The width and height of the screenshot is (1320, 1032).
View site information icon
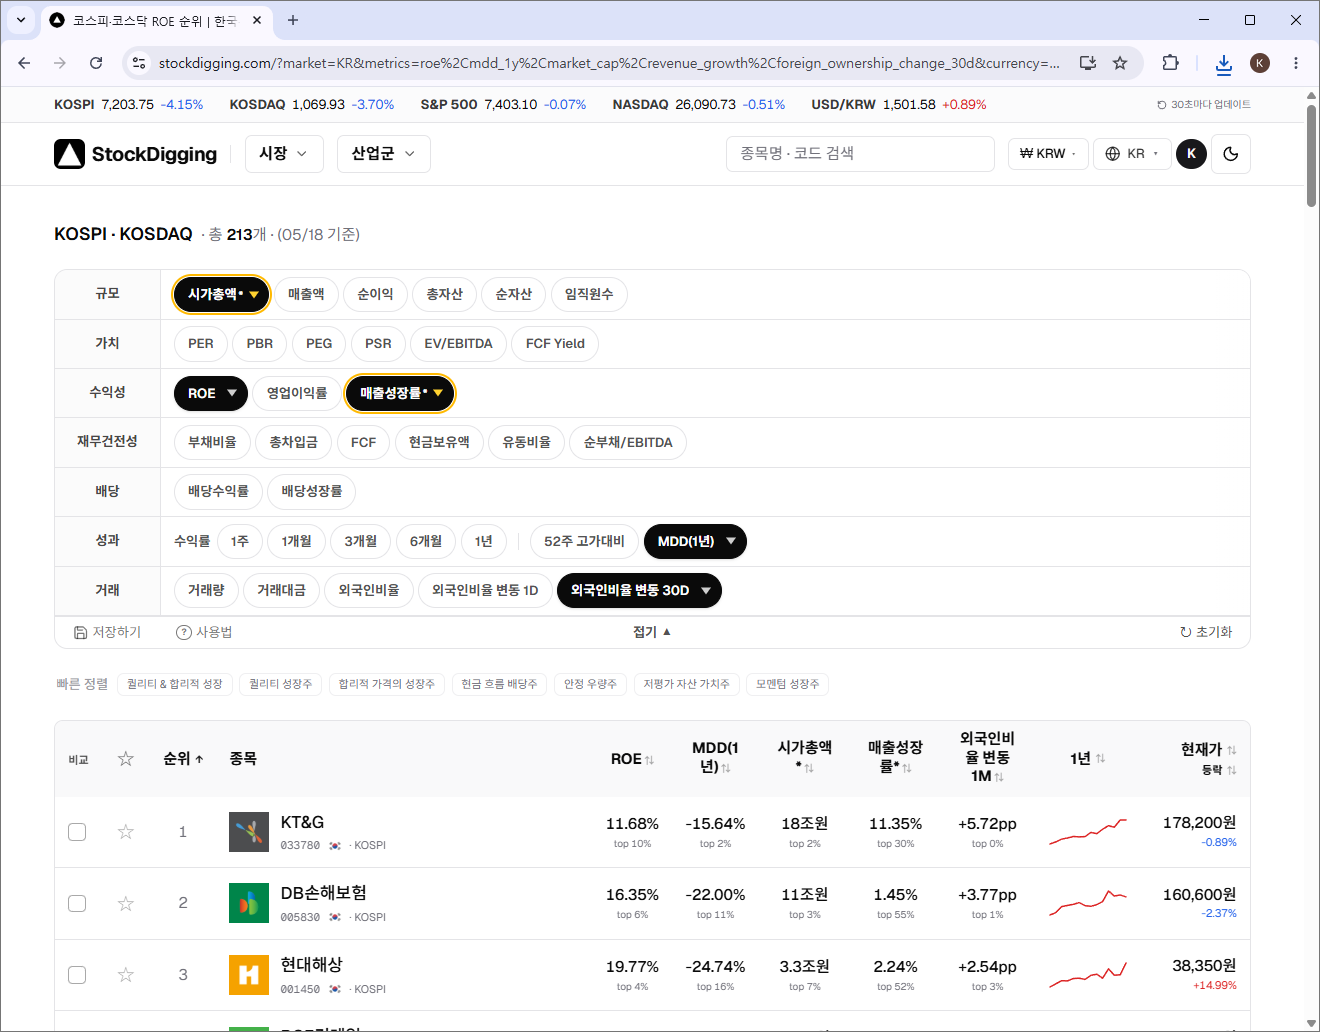click(139, 63)
